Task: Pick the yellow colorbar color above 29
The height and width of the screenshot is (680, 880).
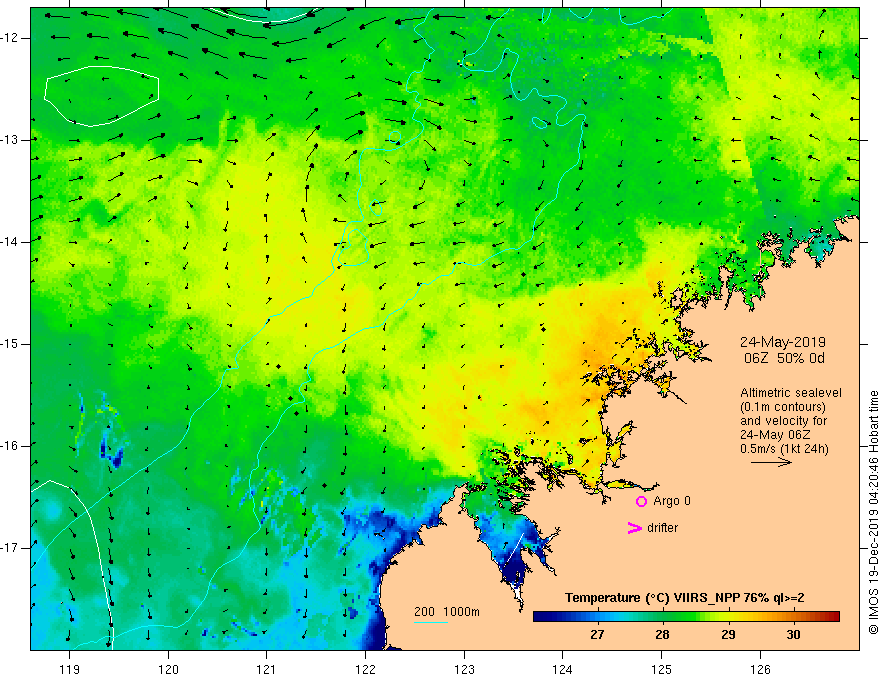Action: click(728, 617)
